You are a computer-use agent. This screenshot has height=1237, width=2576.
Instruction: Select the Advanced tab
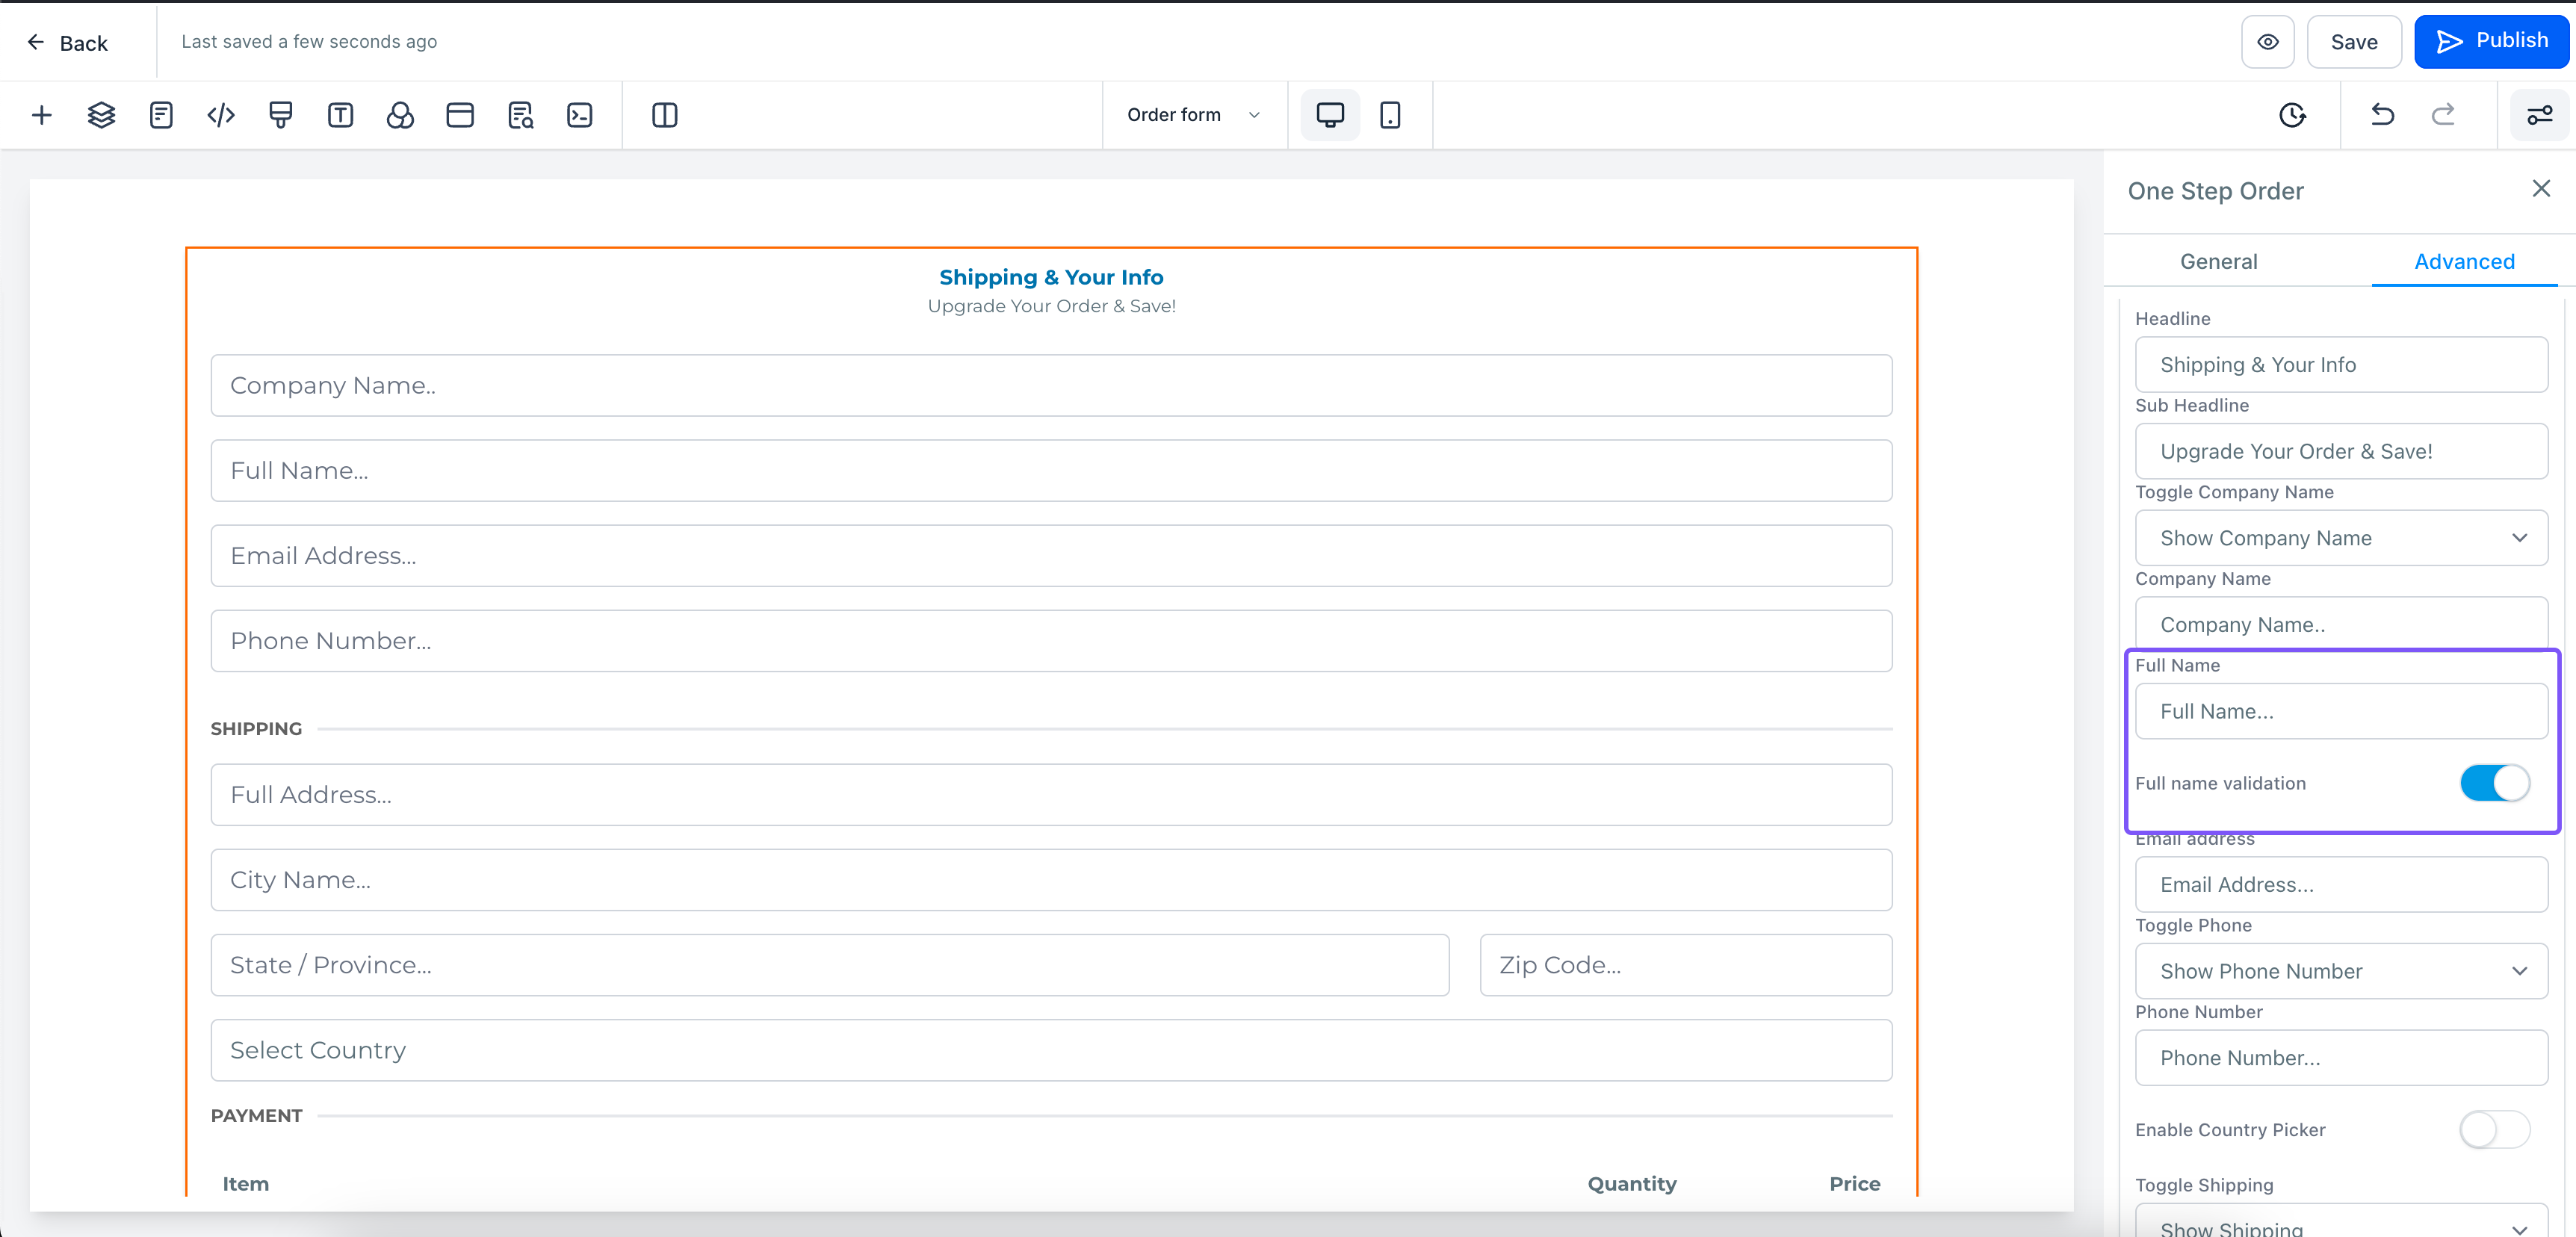2463,261
